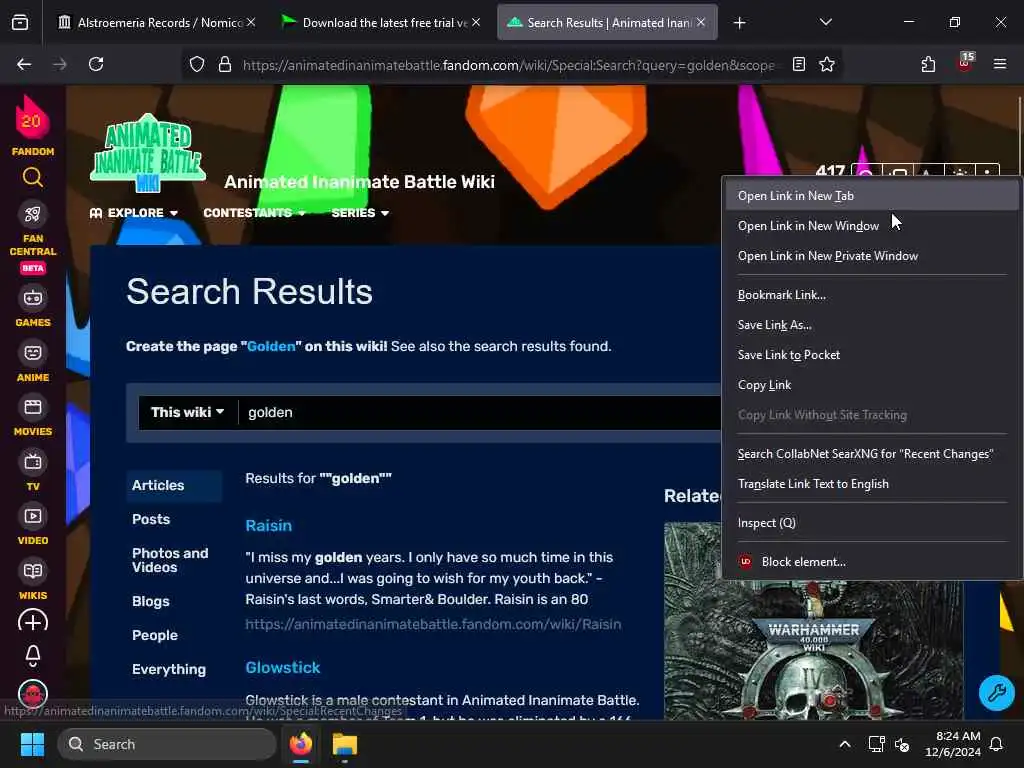Choose Open Link in New Window

coord(871,226)
